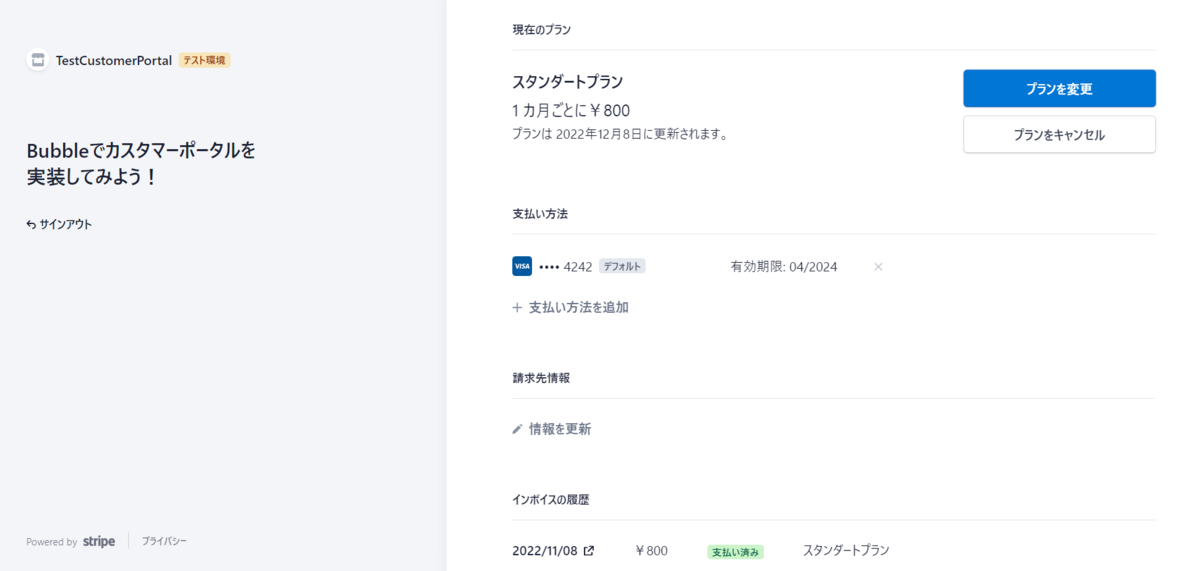
Task: Open the invoice via the external link icon
Action: 589,551
